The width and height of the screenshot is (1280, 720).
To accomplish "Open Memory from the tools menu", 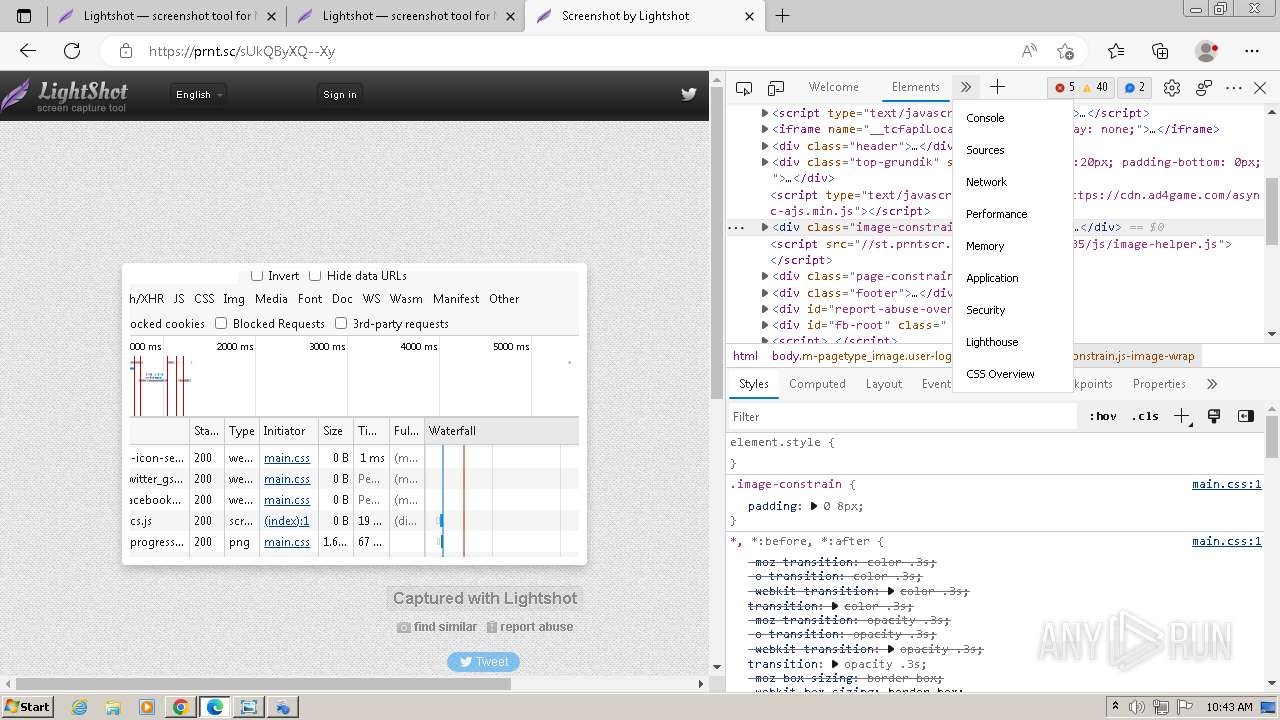I will pyautogui.click(x=1012, y=246).
